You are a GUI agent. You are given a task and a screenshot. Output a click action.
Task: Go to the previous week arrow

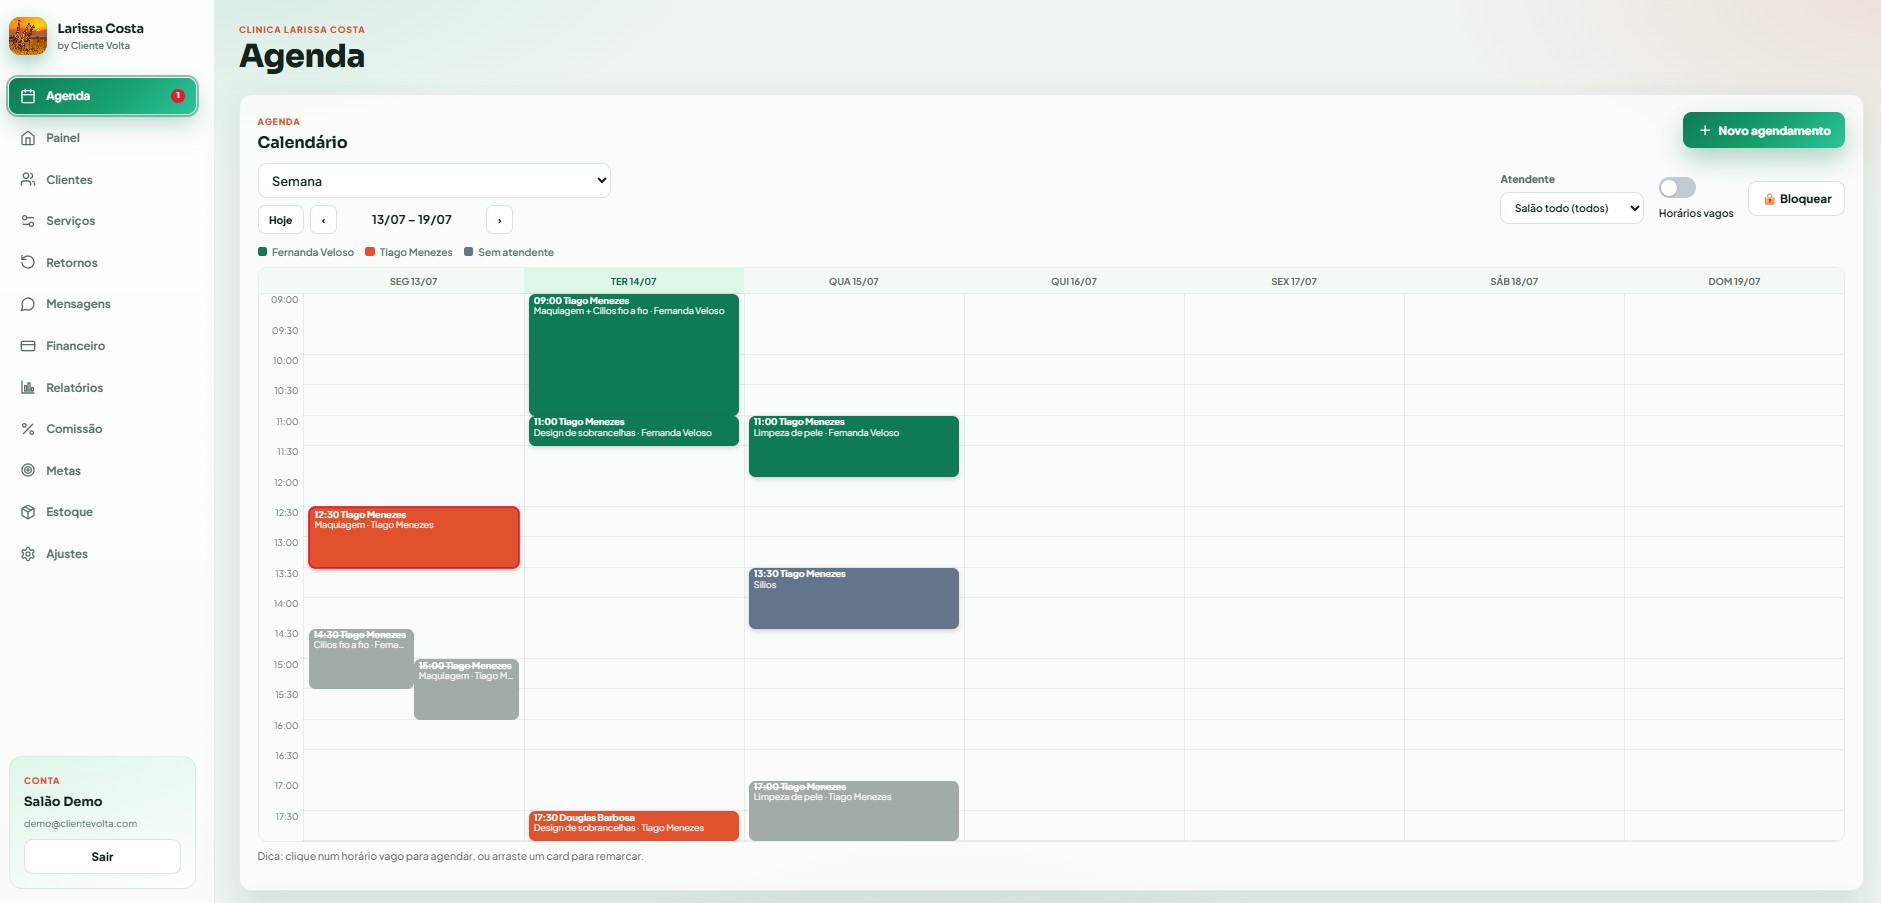(x=323, y=220)
